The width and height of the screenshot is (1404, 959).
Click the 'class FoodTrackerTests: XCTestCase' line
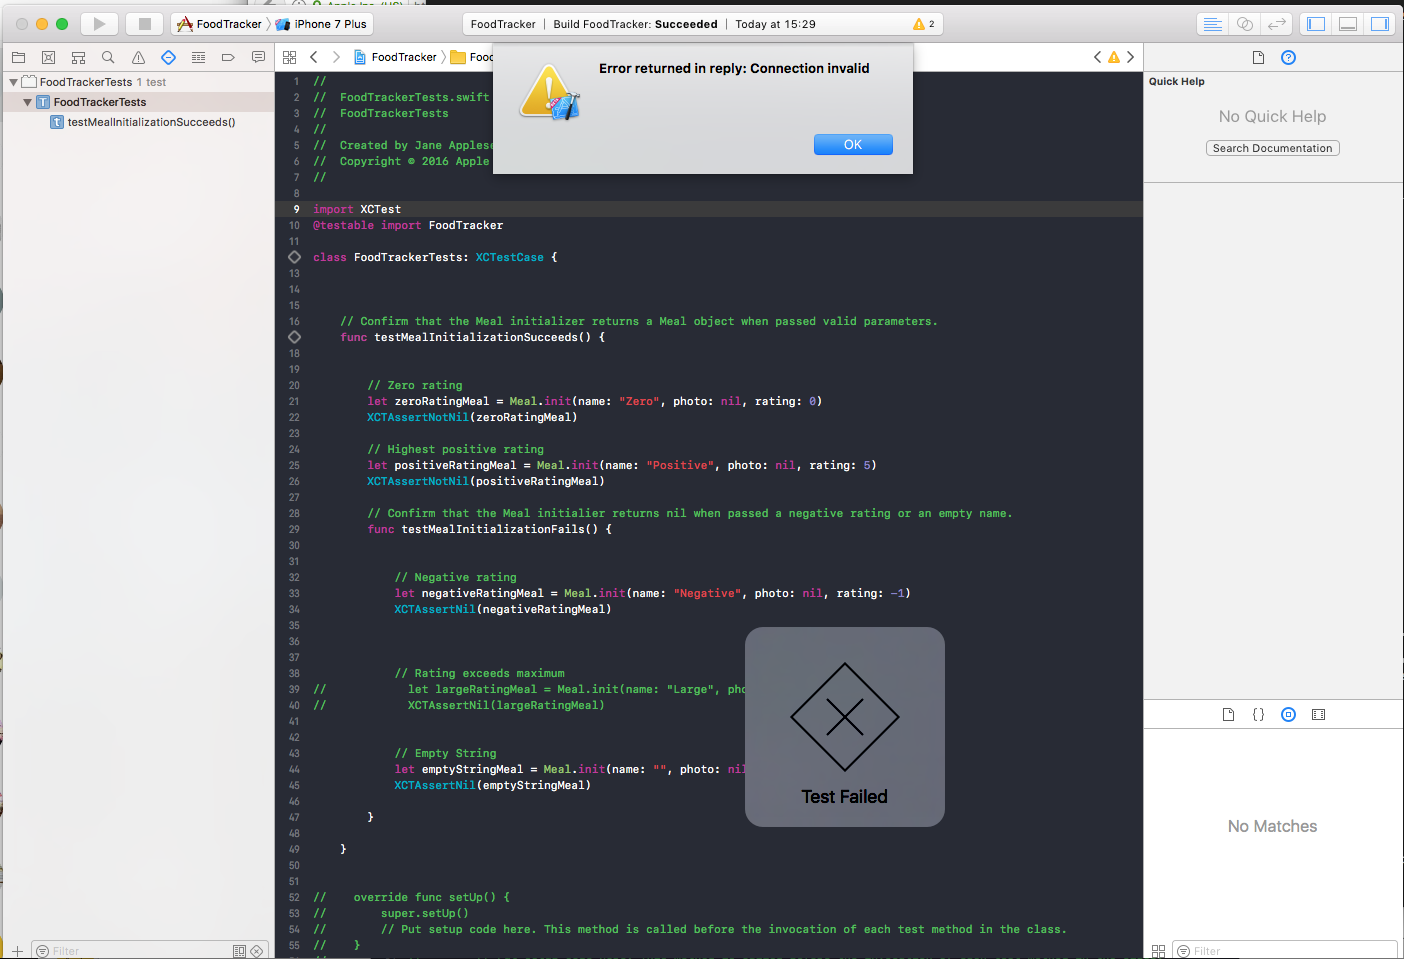(435, 257)
